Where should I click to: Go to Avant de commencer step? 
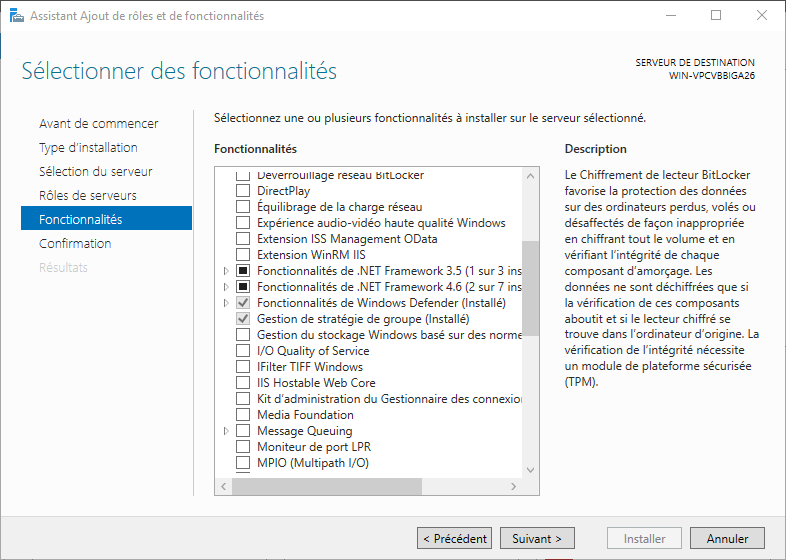[x=99, y=123]
